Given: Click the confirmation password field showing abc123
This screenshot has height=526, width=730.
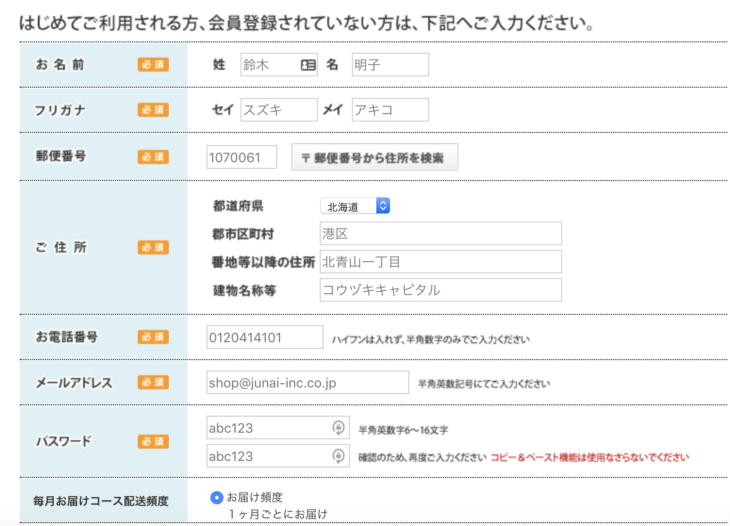Looking at the screenshot, I should pyautogui.click(x=278, y=456).
